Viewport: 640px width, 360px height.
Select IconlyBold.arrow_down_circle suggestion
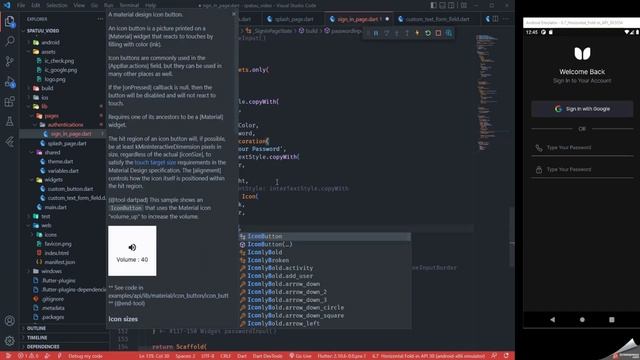tap(325, 307)
